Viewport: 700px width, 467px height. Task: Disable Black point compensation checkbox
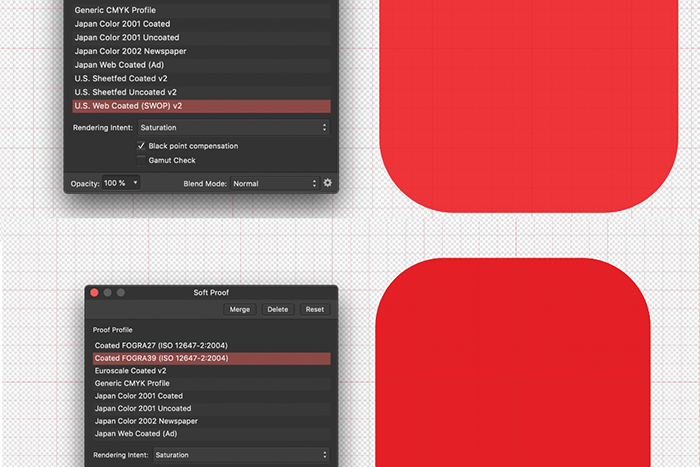(141, 146)
